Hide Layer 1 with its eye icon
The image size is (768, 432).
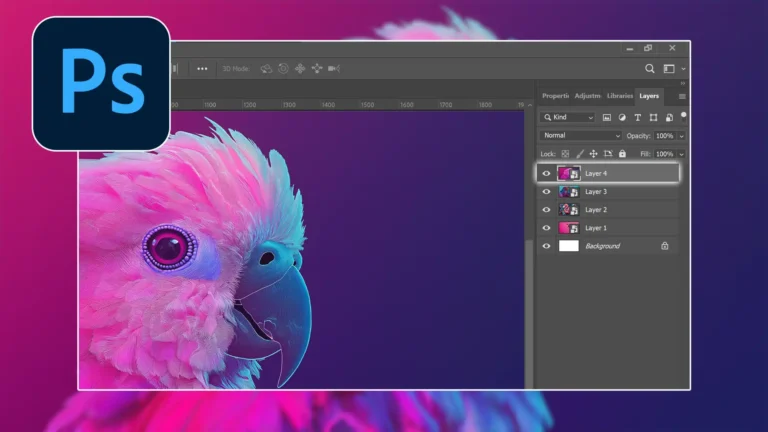click(546, 228)
